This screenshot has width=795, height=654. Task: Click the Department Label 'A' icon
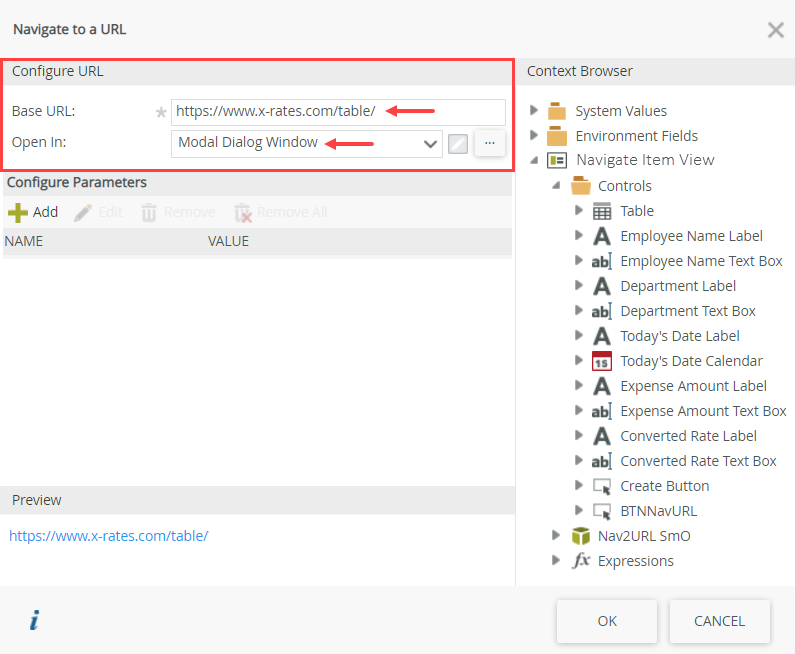point(602,286)
